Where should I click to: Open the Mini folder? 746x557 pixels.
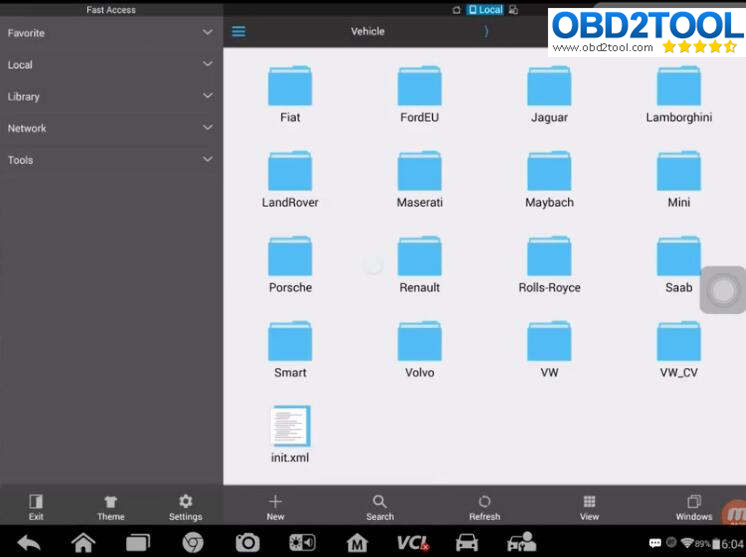678,179
